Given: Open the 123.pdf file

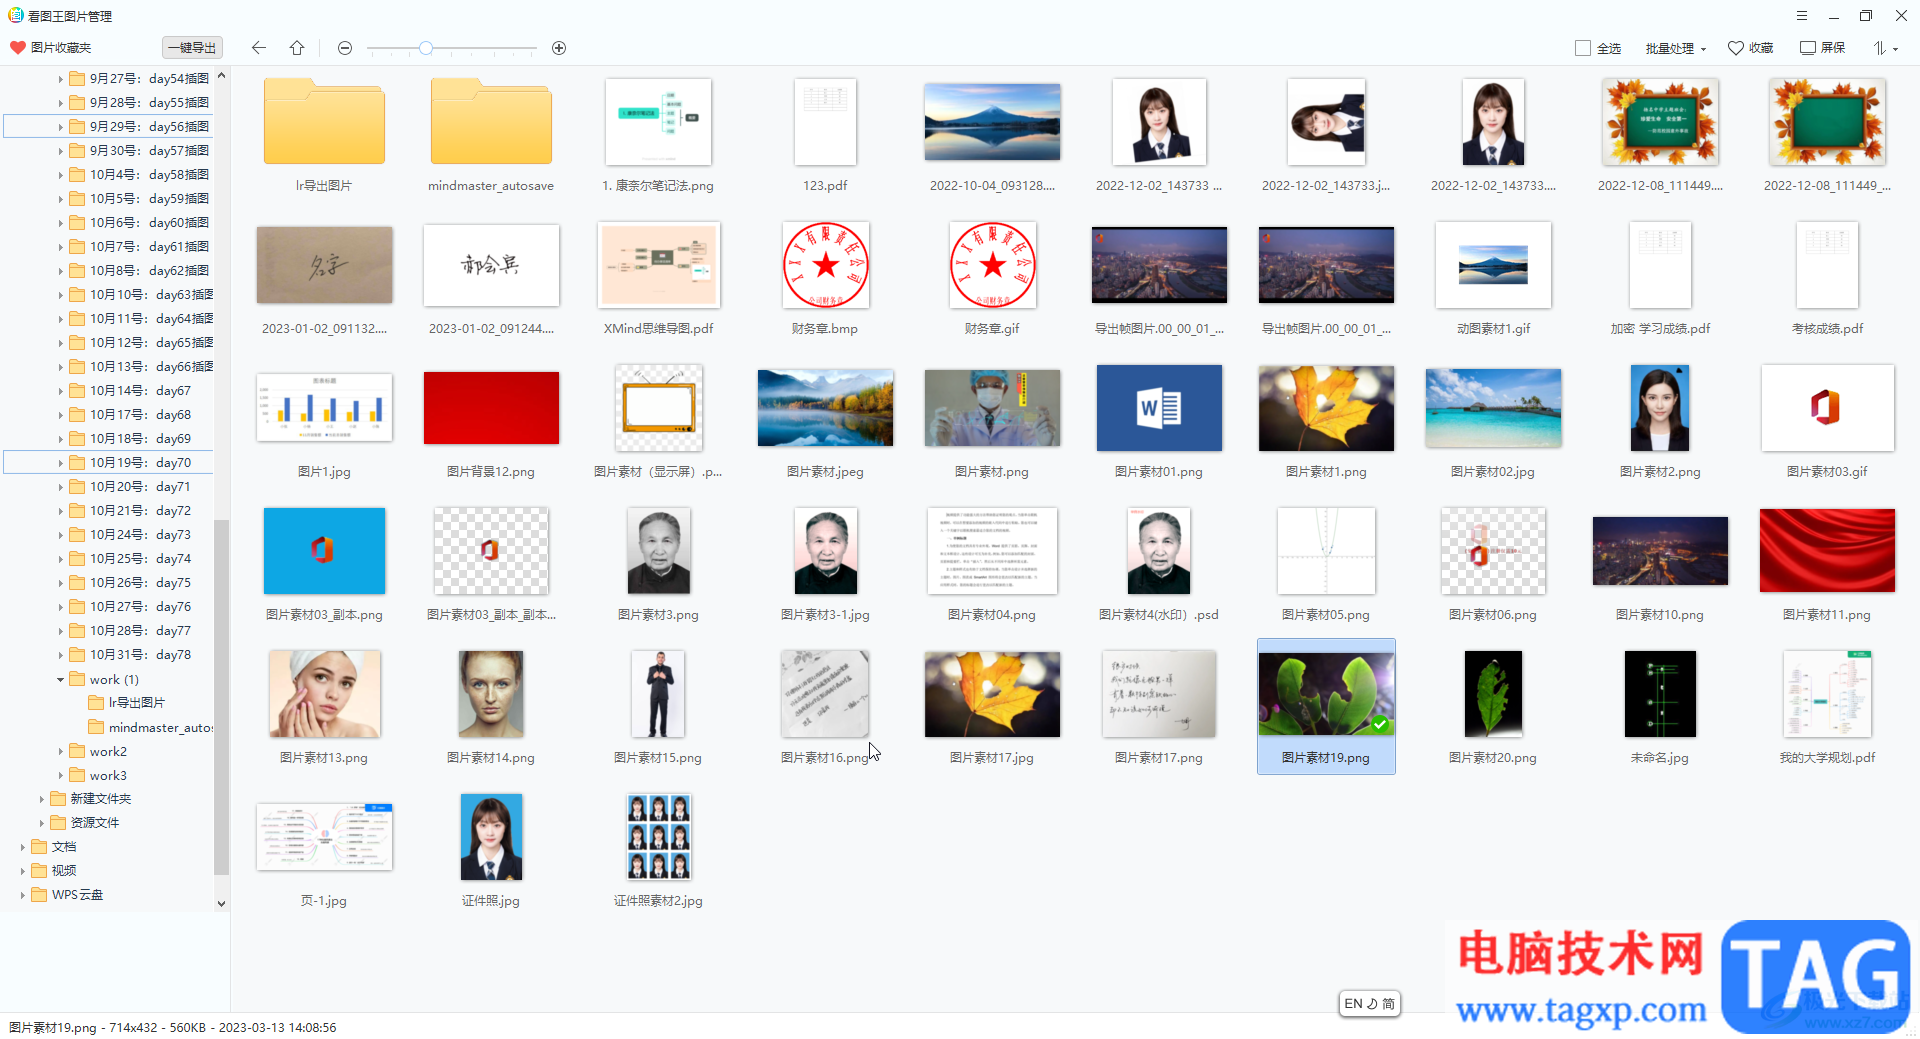Looking at the screenshot, I should point(825,122).
